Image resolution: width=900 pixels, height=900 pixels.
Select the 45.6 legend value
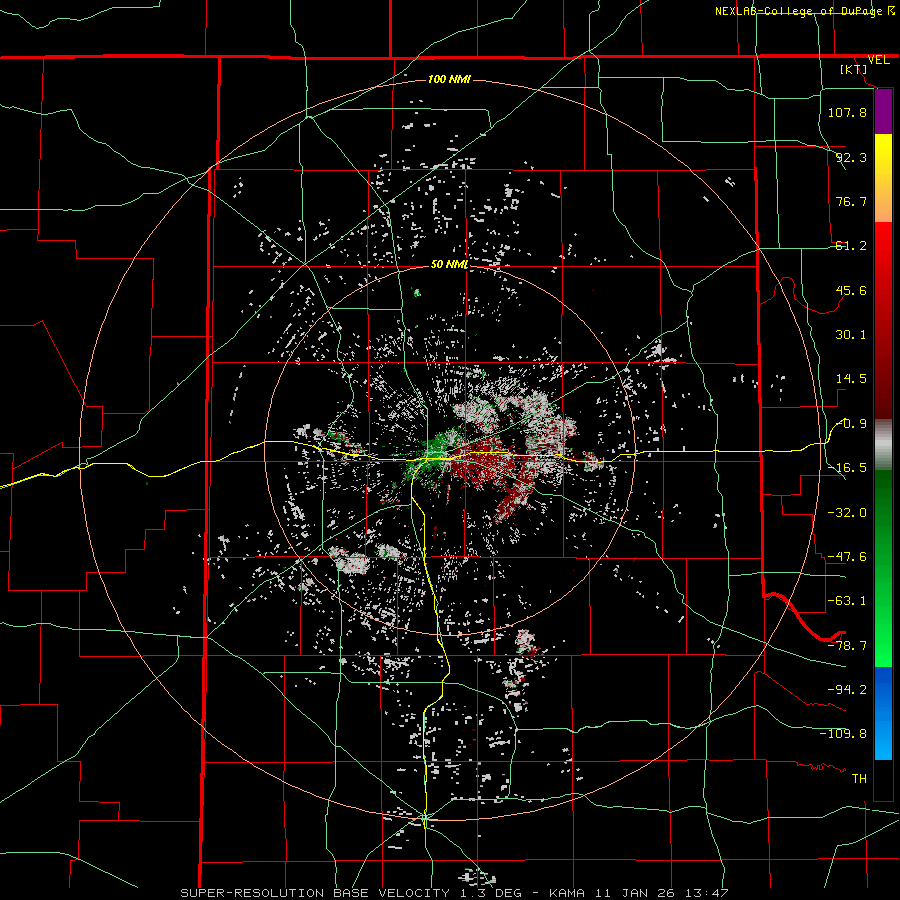click(851, 290)
